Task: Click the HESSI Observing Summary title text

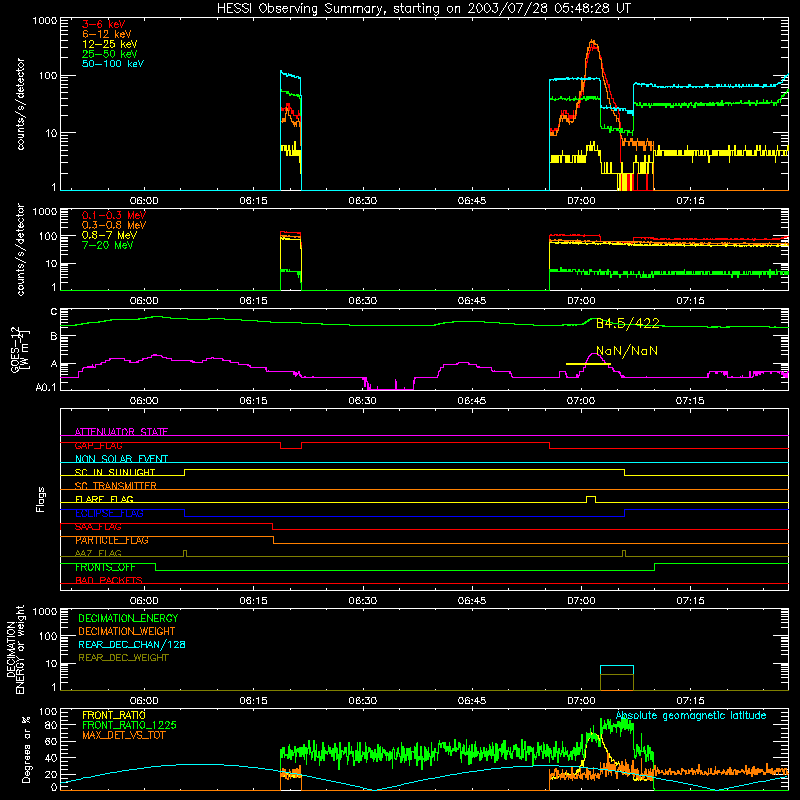Action: 423,9
